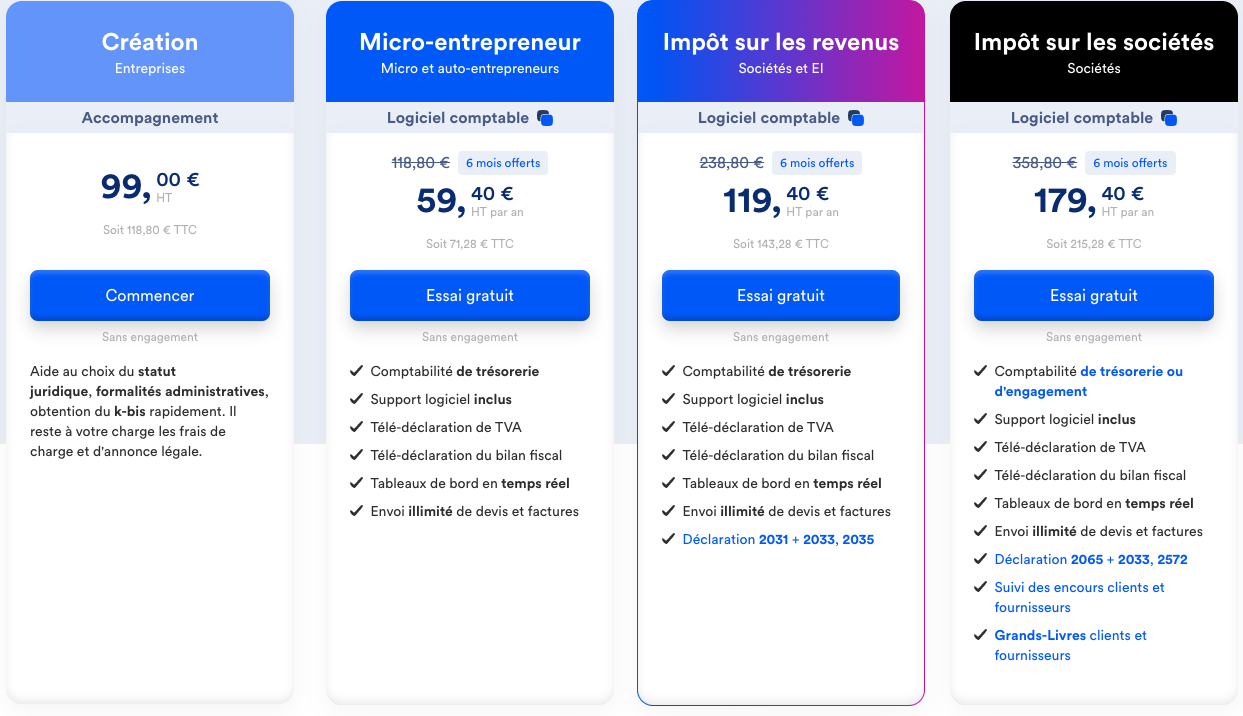Image resolution: width=1243 pixels, height=716 pixels.
Task: Click 6 mois offerts badge on Micro-entrepreneur
Action: tap(503, 163)
